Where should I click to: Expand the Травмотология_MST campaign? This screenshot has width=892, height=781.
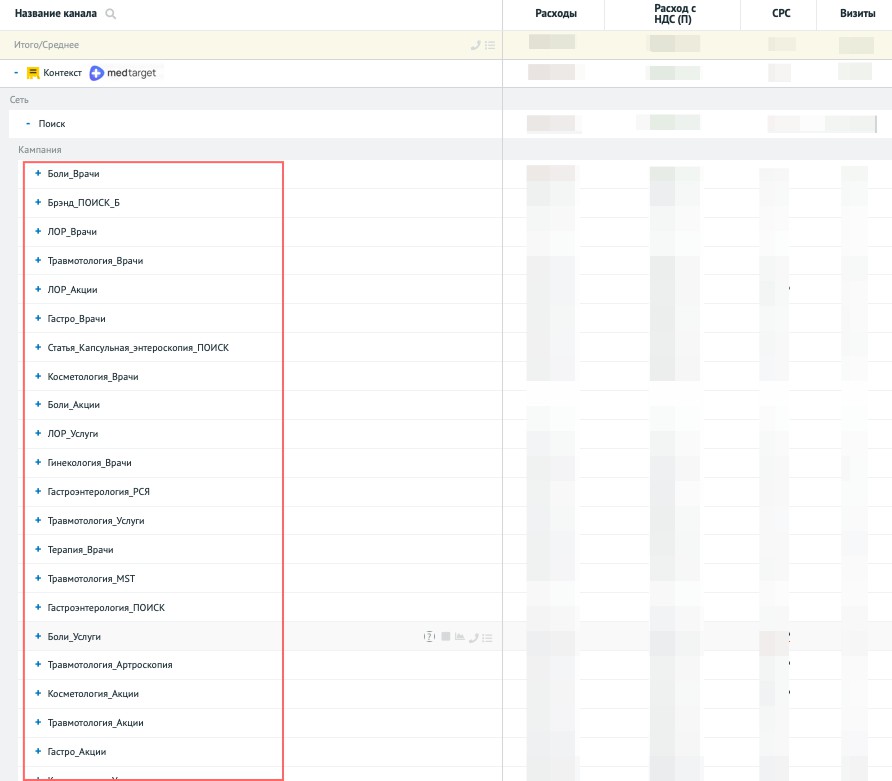click(38, 579)
